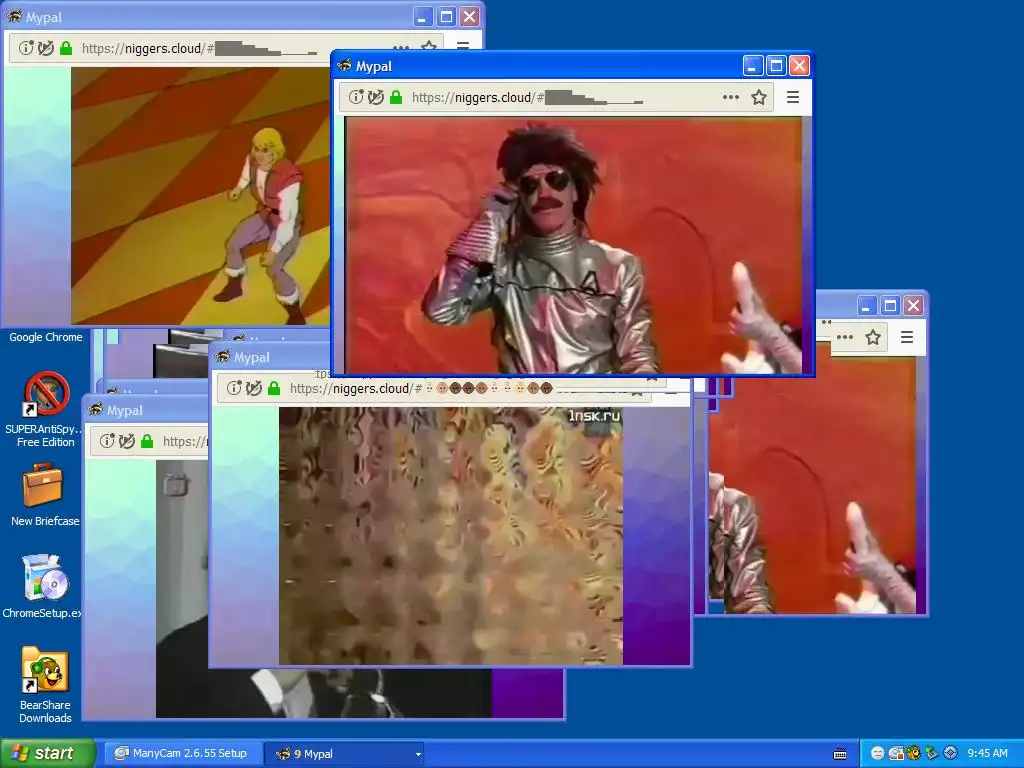Click address bar in silver-suit video window
Screen dimensions: 1024x768
(556, 97)
